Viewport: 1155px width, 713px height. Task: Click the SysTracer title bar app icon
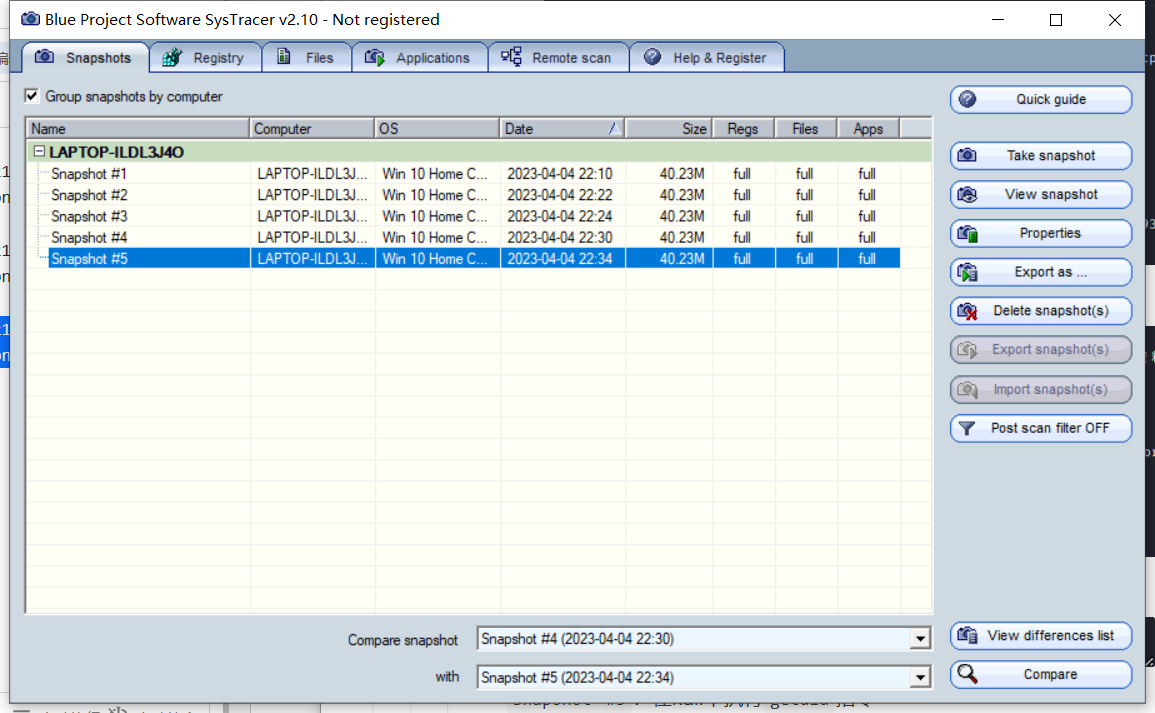[x=30, y=19]
